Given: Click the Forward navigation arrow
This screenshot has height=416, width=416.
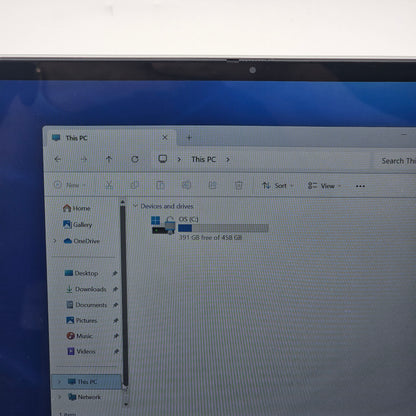Looking at the screenshot, I should (x=83, y=159).
